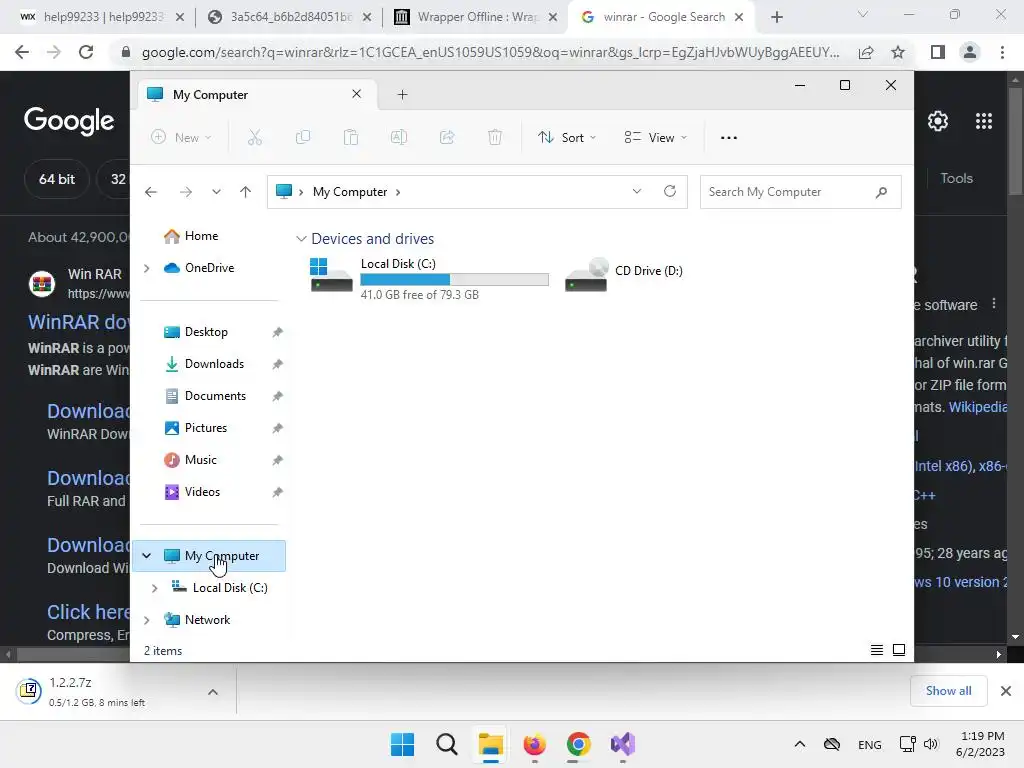Click Google logo
This screenshot has width=1024, height=768.
[x=69, y=121]
